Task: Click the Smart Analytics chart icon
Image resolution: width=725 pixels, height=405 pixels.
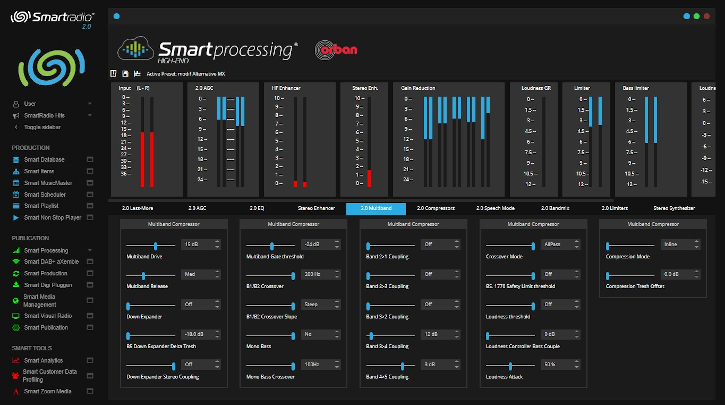Action: pos(16,361)
